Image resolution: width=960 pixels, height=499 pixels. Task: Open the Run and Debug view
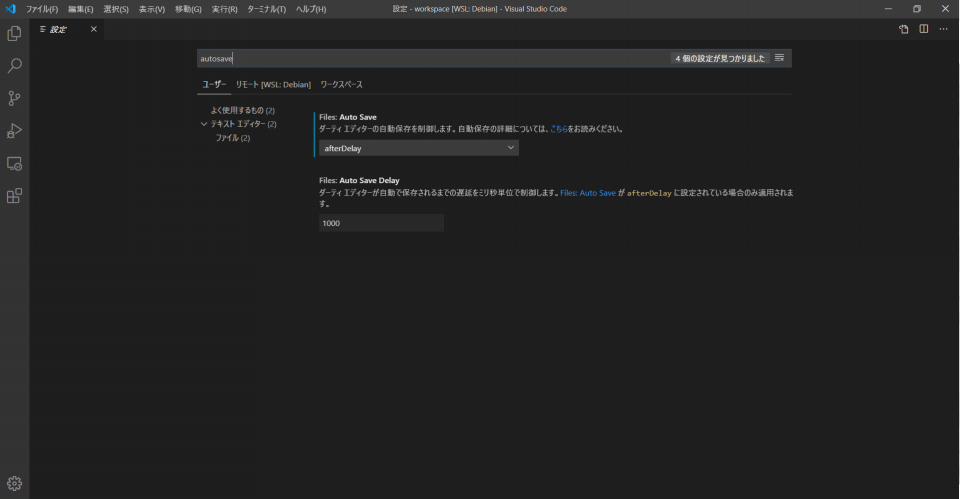tap(14, 130)
